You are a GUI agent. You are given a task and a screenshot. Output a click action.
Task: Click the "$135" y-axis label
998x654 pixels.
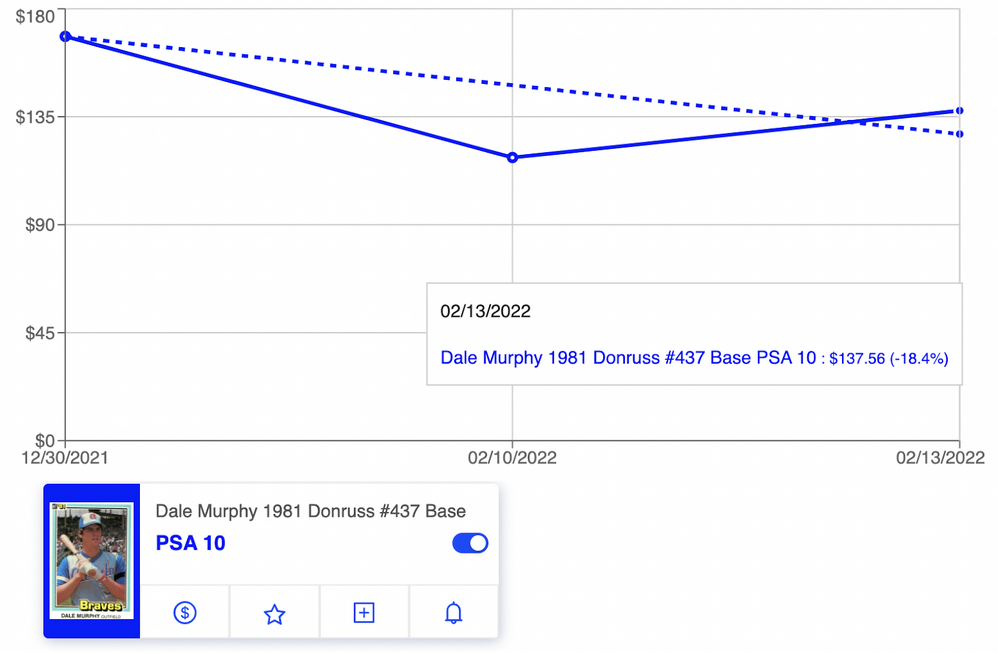(x=36, y=117)
